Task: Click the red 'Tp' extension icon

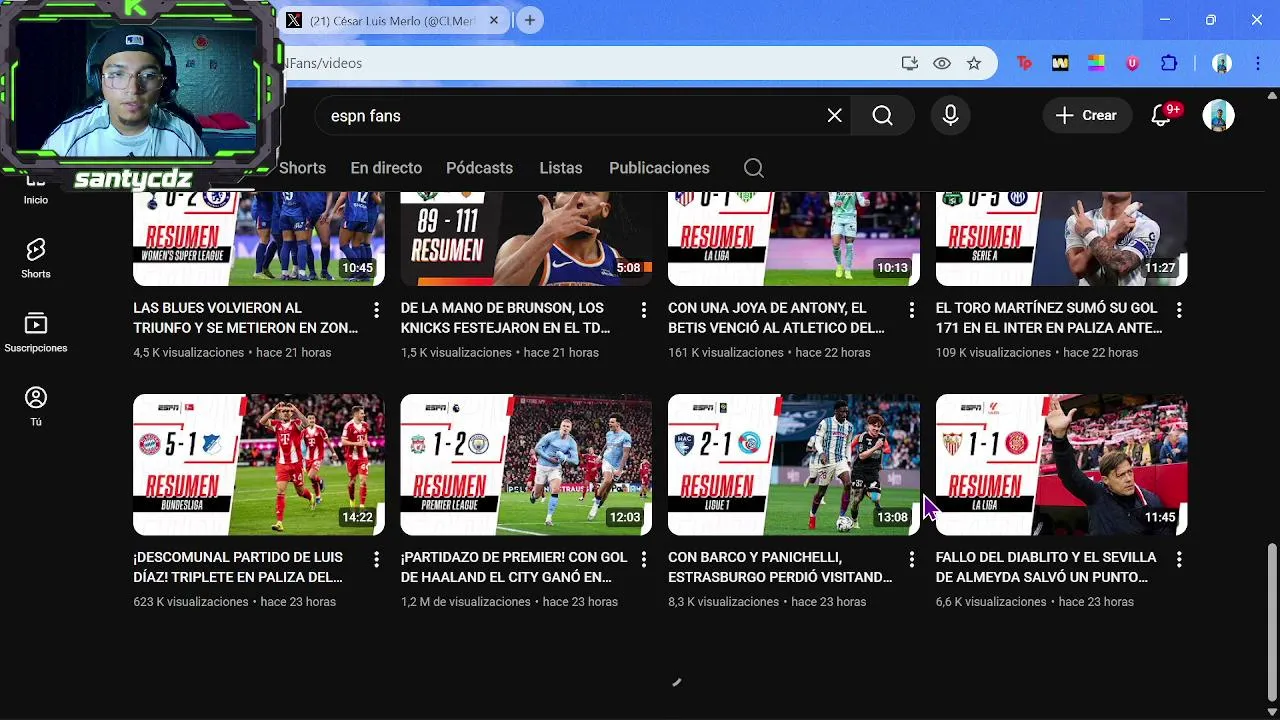Action: click(1024, 63)
